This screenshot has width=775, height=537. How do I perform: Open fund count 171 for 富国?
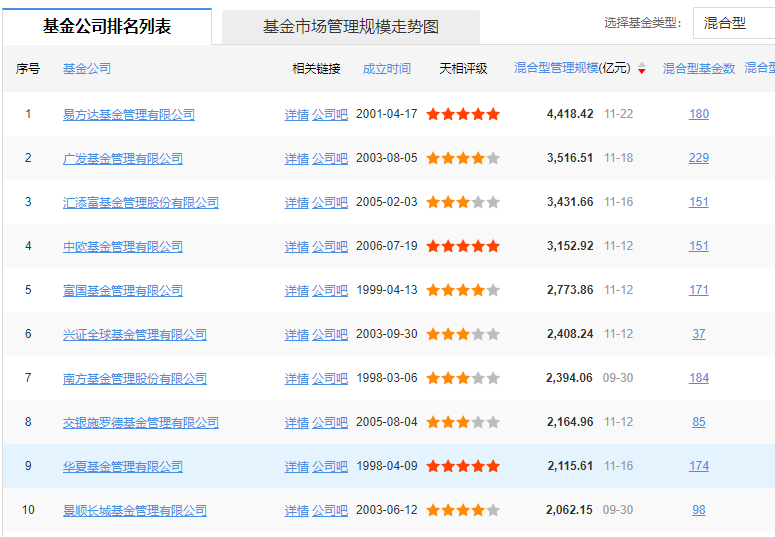point(699,290)
